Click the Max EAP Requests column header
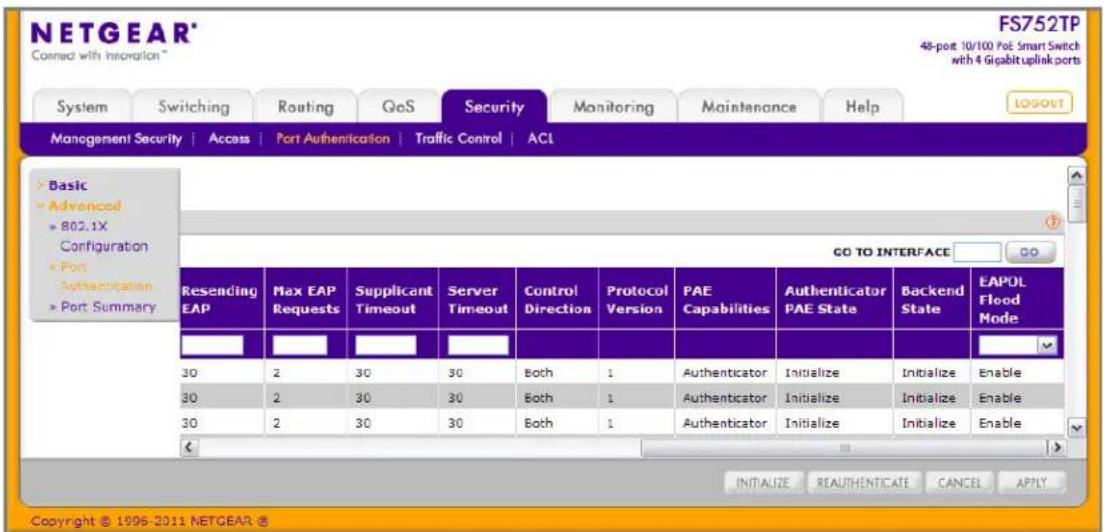Screen dimensions: 1104x532 tap(306, 299)
